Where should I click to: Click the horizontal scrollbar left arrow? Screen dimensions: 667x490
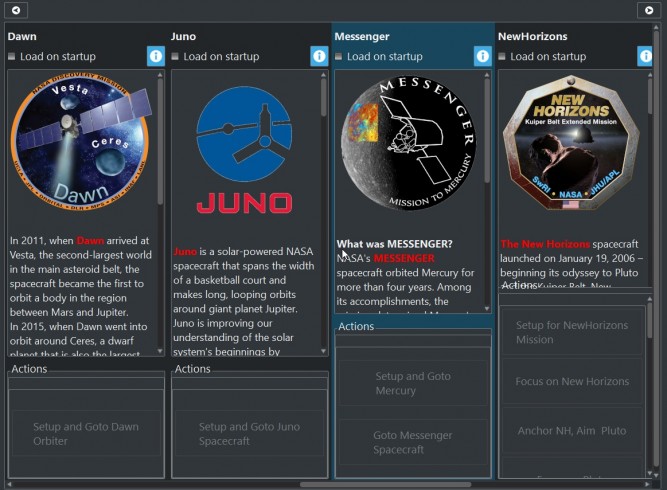click(x=9, y=484)
